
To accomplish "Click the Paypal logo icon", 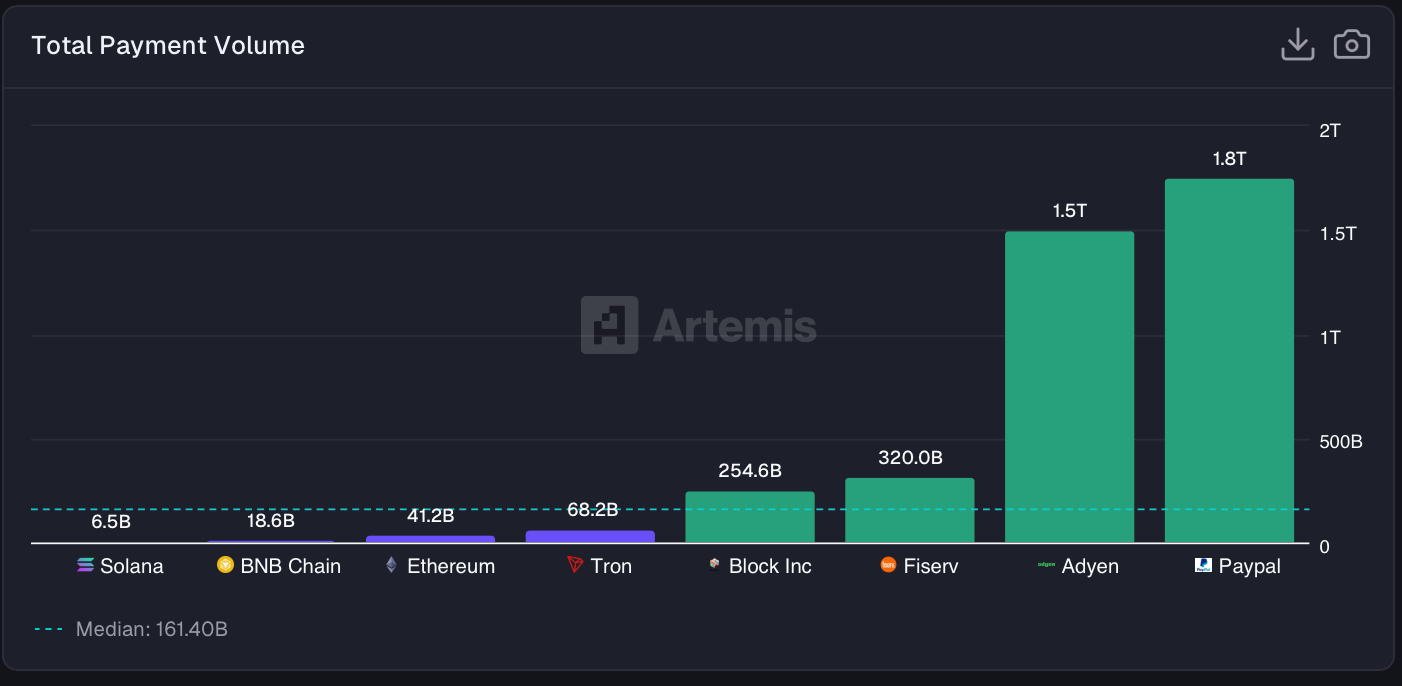I will pos(1204,566).
